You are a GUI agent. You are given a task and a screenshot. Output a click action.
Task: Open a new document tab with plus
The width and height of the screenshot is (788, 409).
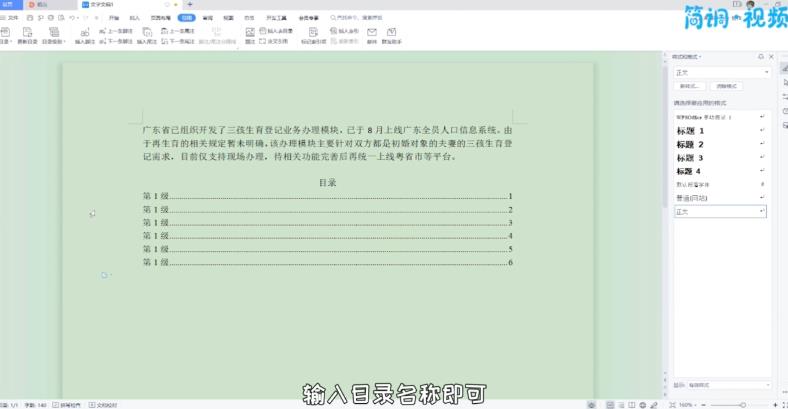pyautogui.click(x=190, y=5)
